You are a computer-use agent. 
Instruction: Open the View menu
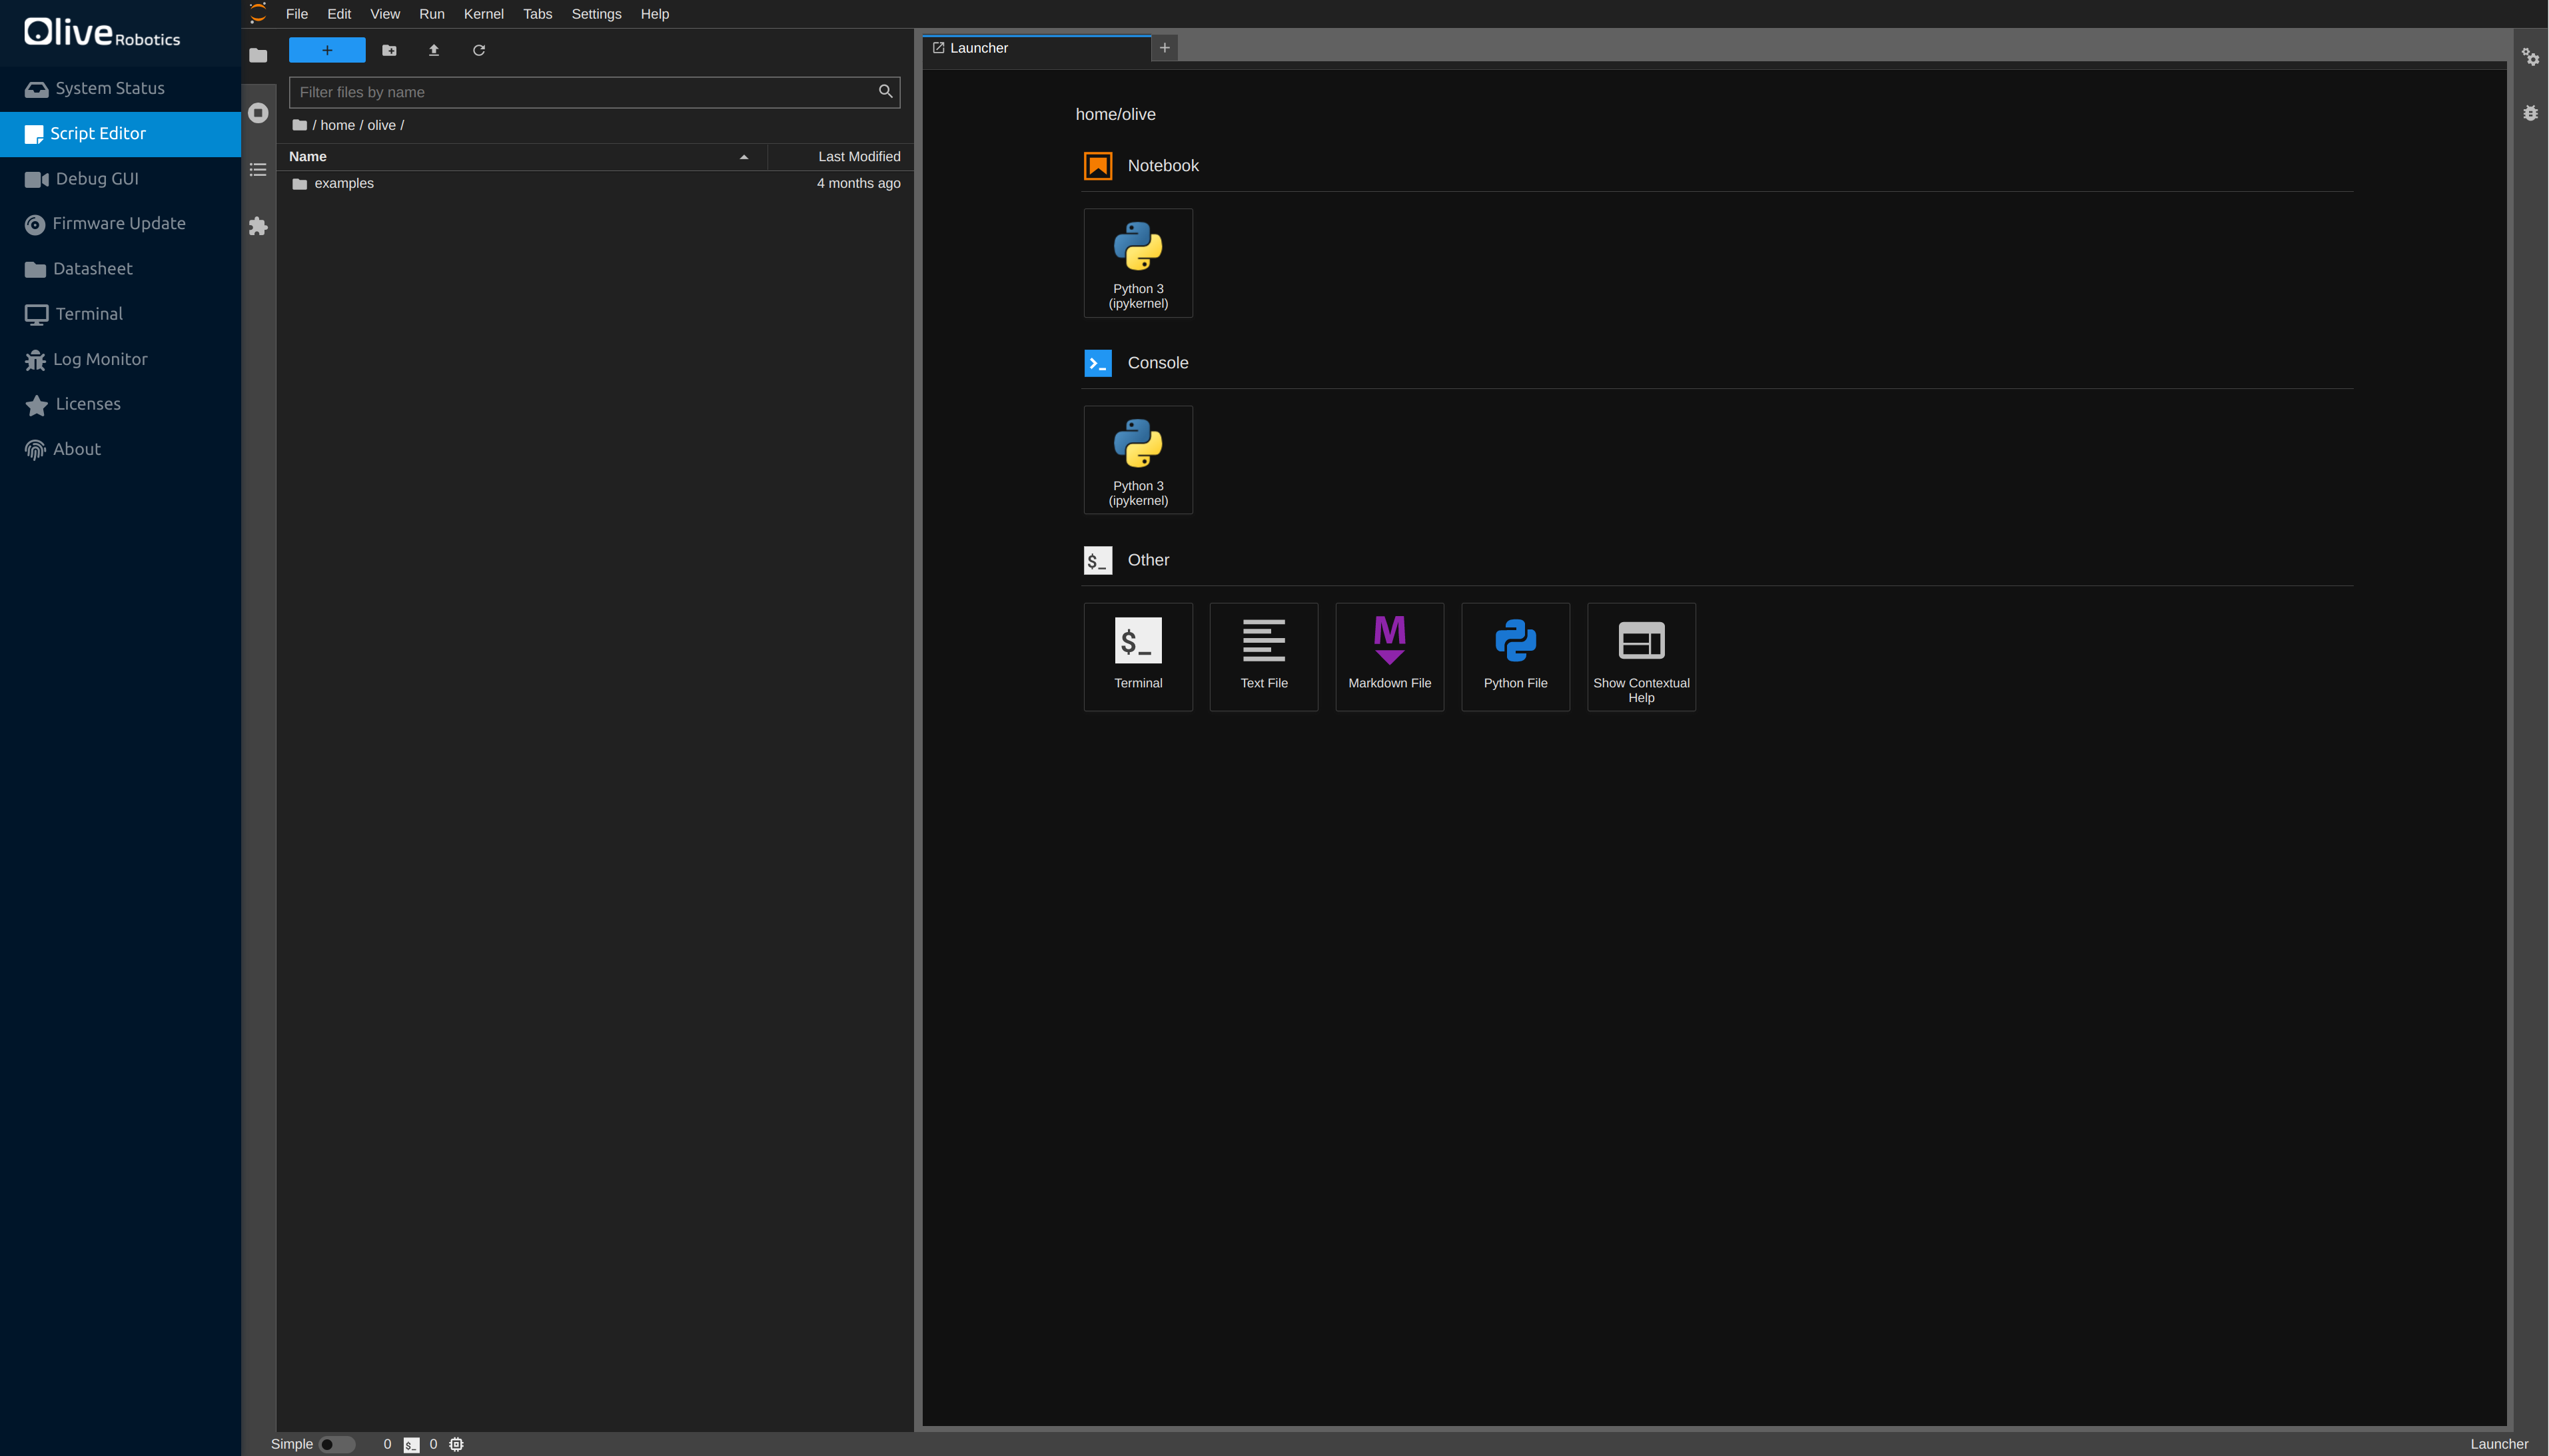[385, 14]
